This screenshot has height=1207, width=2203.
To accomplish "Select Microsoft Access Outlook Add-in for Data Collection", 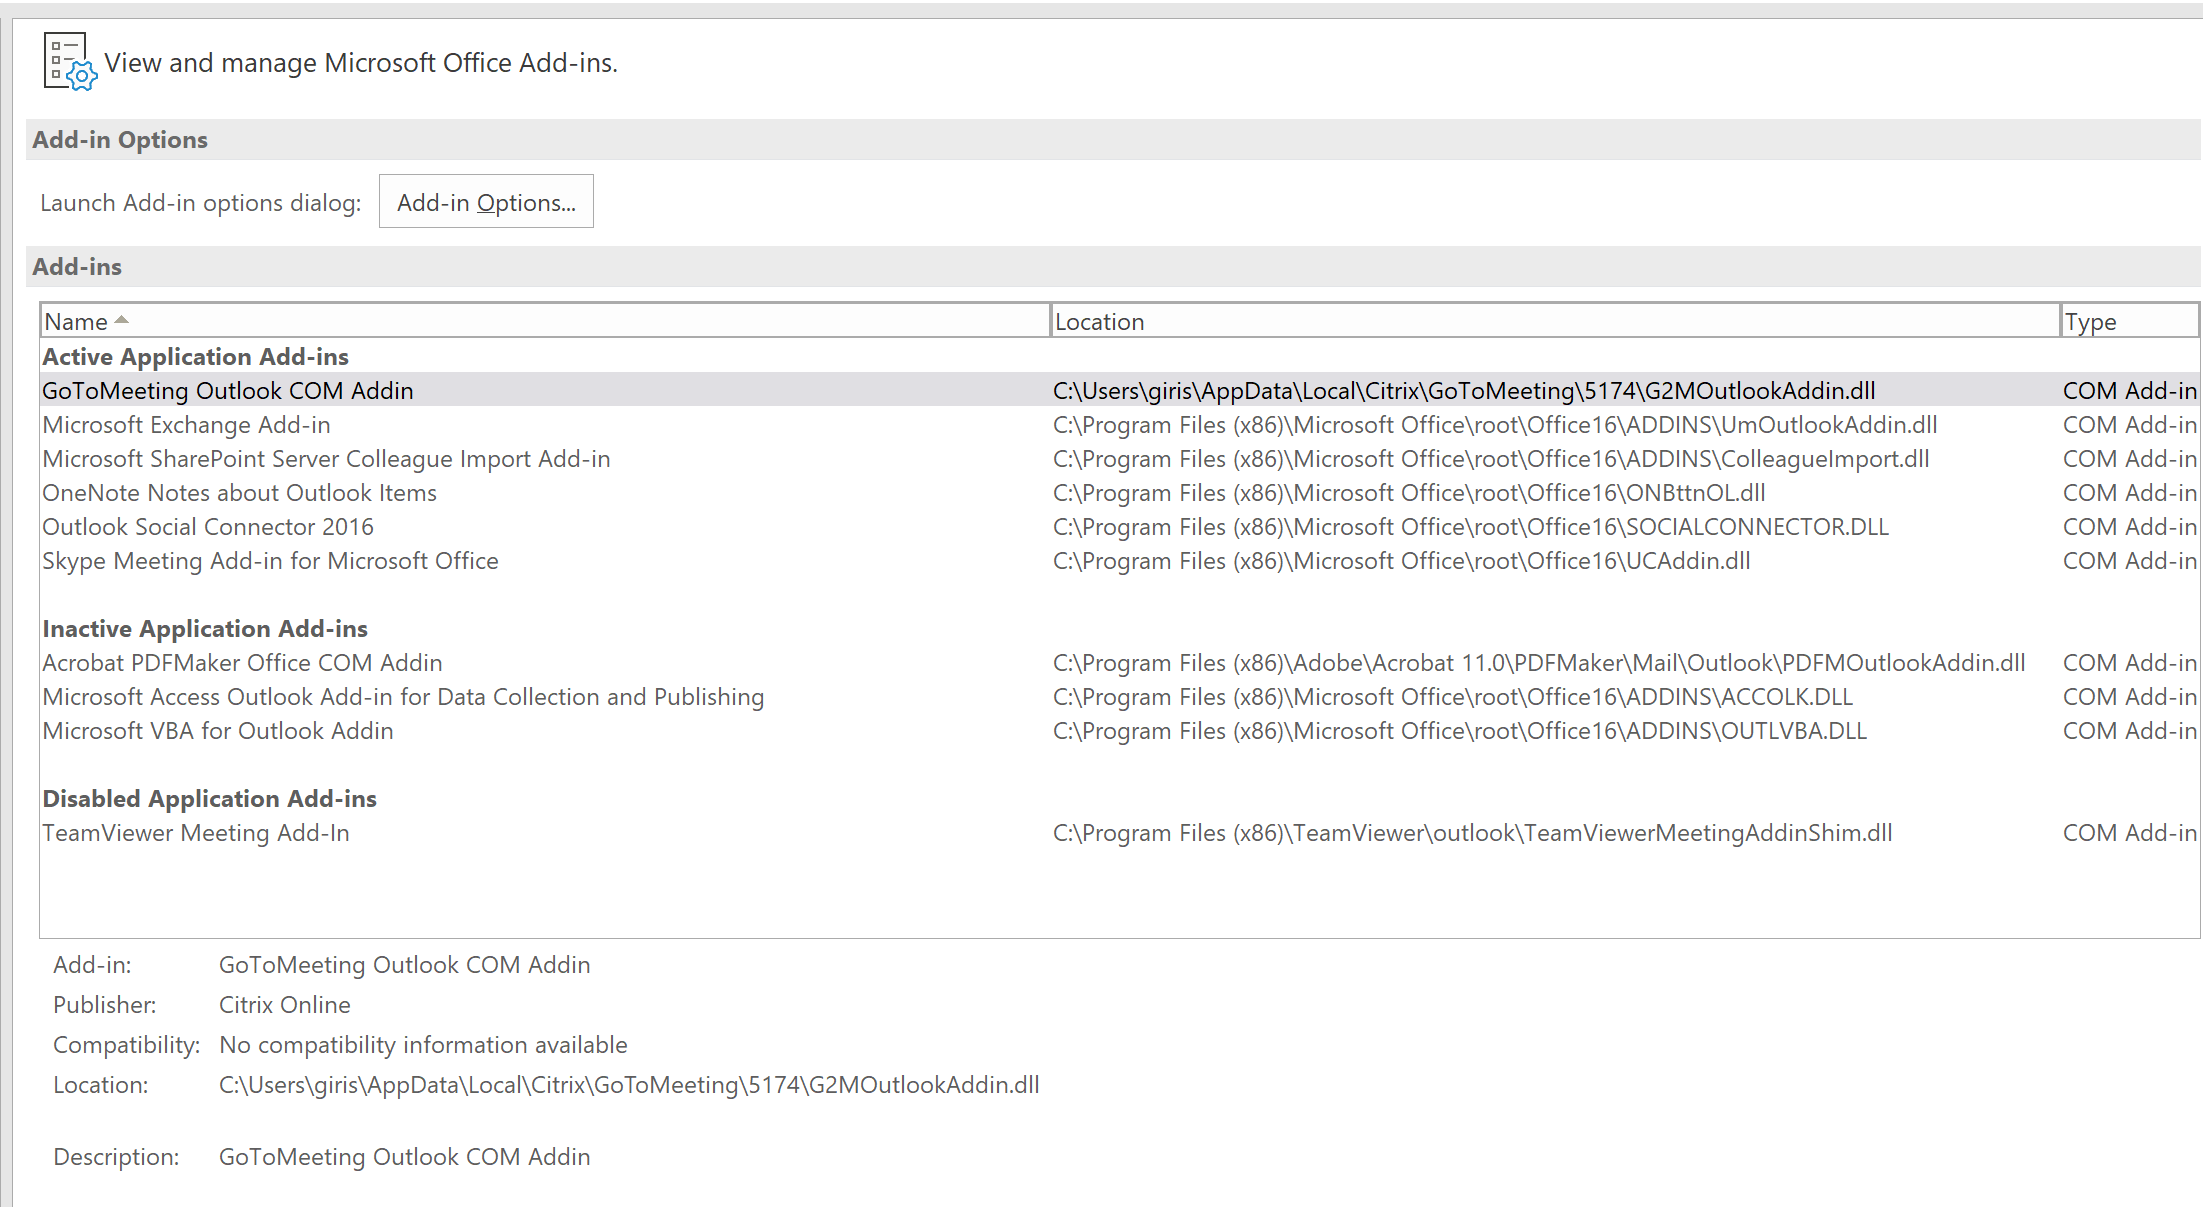I will pos(1120,696).
